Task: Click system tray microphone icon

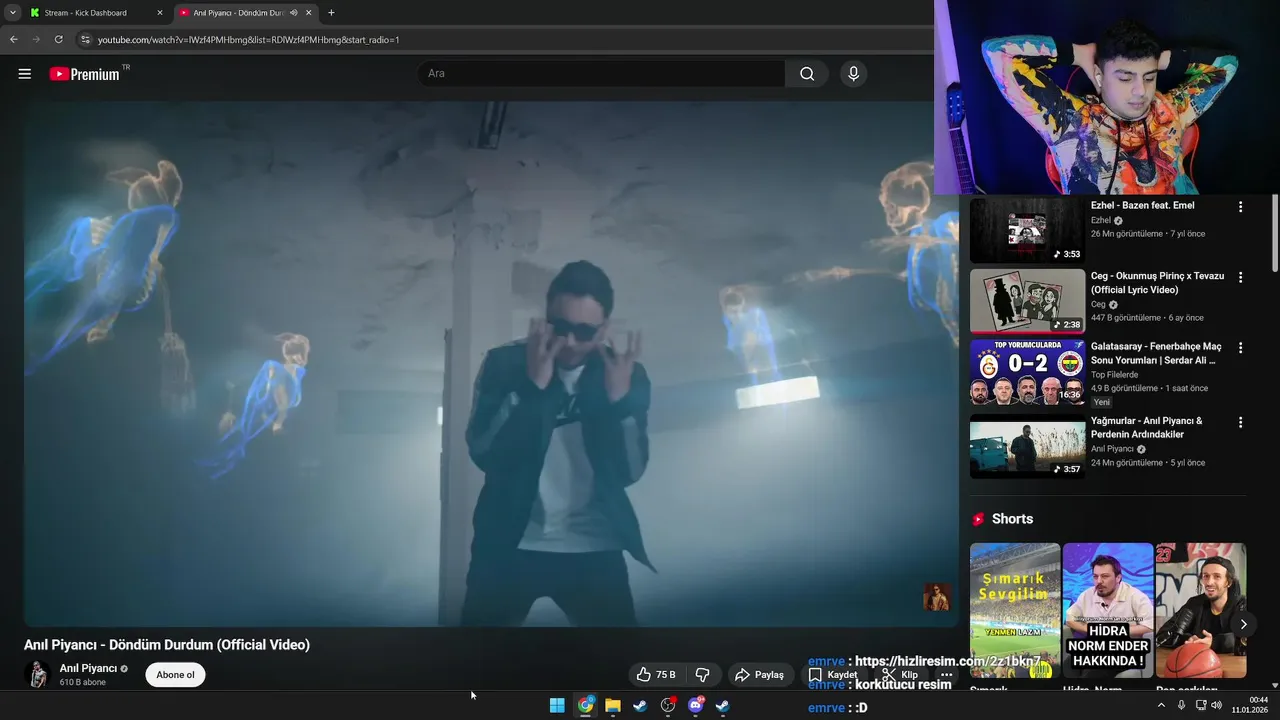Action: click(x=1181, y=705)
